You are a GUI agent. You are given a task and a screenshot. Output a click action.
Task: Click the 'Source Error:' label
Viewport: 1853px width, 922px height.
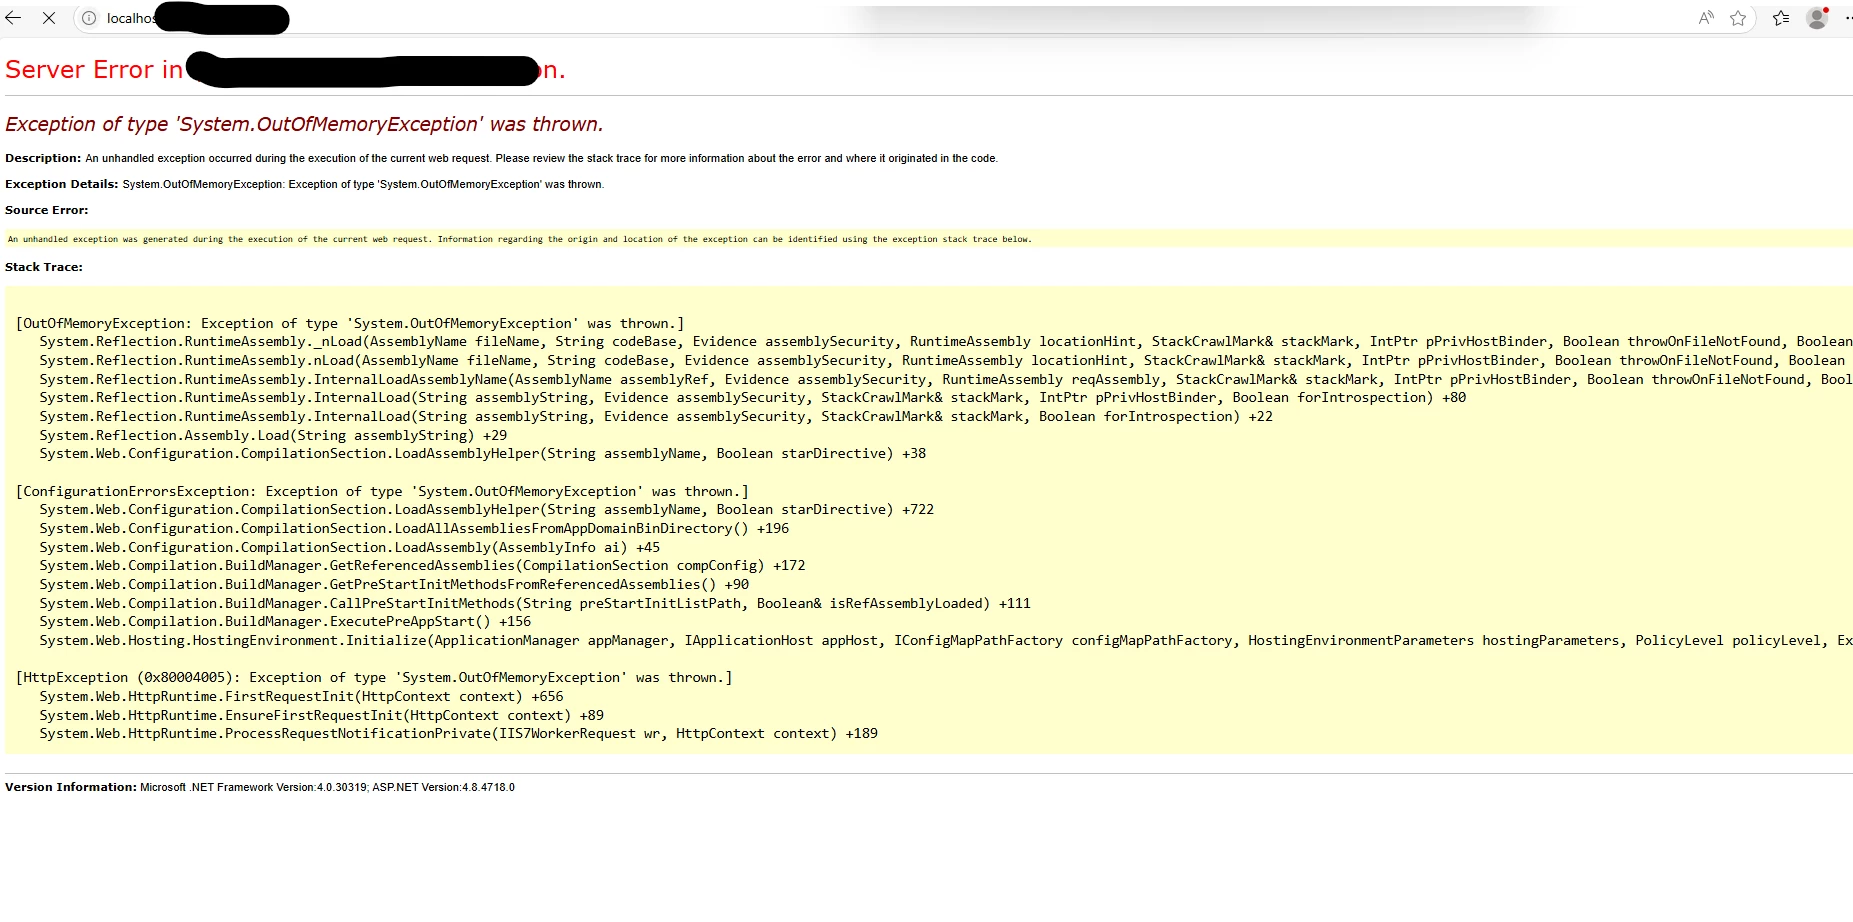(46, 210)
